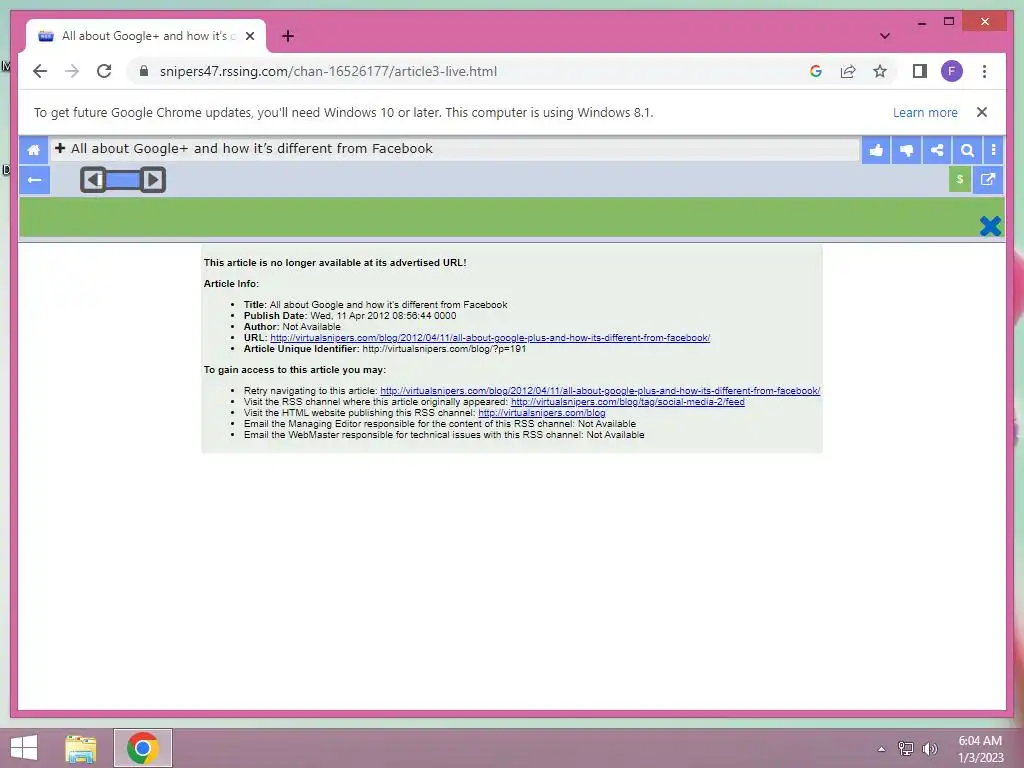This screenshot has height=768, width=1024.
Task: Click the Retry navigating article link
Action: click(600, 391)
